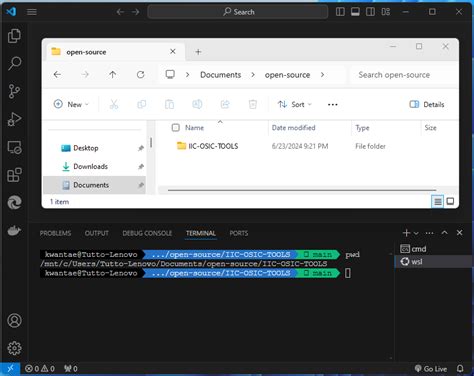Open the Run and Debug view
474x376 pixels.
pos(14,119)
